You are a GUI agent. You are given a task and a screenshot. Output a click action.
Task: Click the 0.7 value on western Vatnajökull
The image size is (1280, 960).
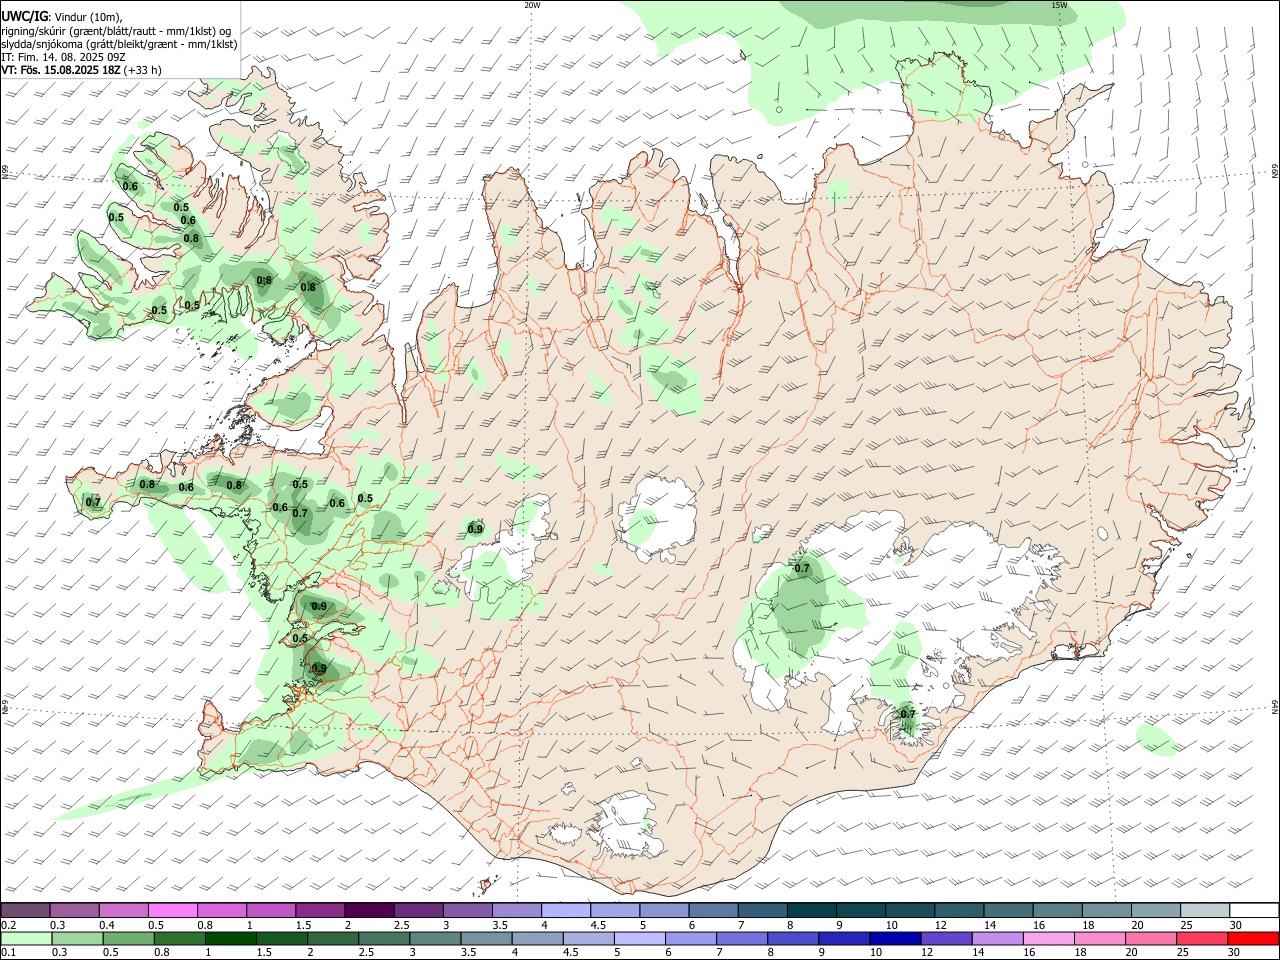[x=802, y=568]
